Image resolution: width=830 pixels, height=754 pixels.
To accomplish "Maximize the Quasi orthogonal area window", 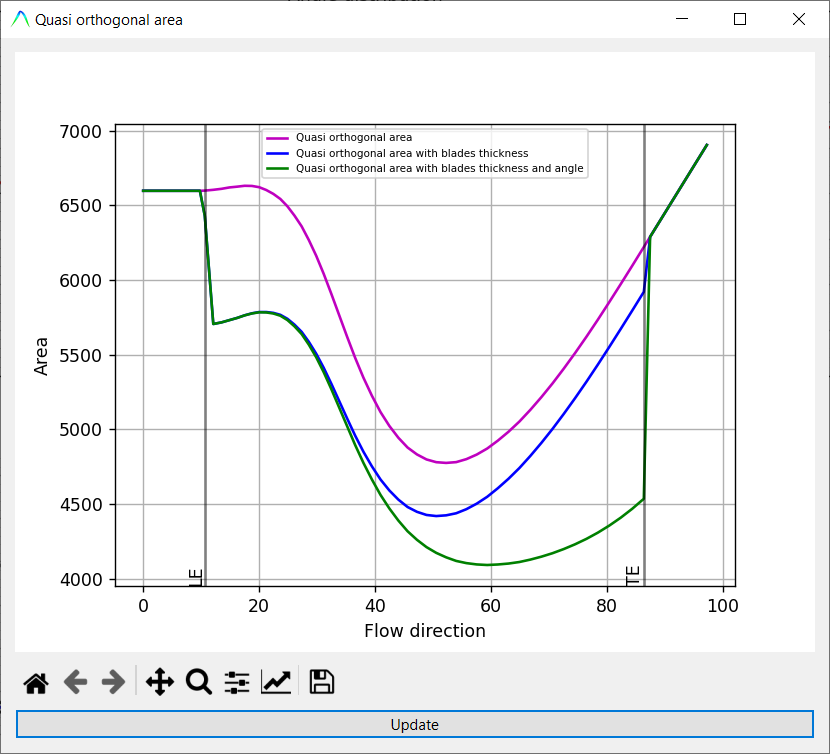I will click(x=740, y=19).
